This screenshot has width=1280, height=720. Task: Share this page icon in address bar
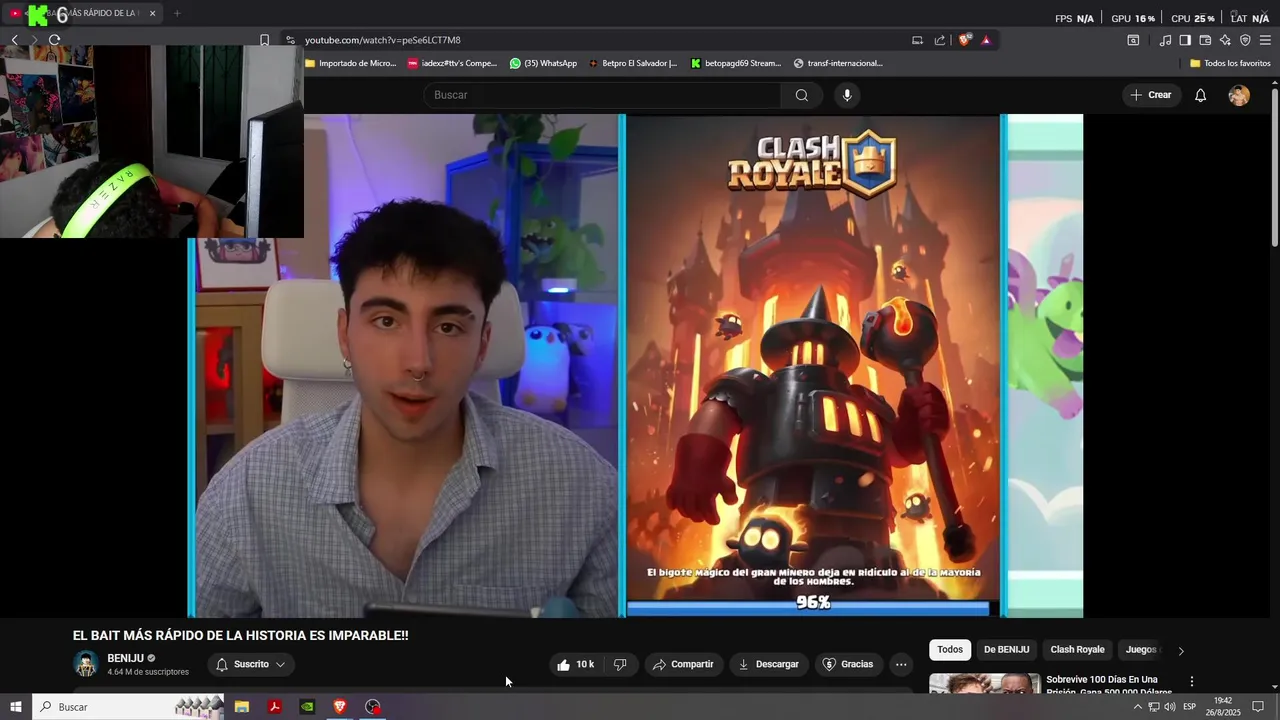click(940, 40)
